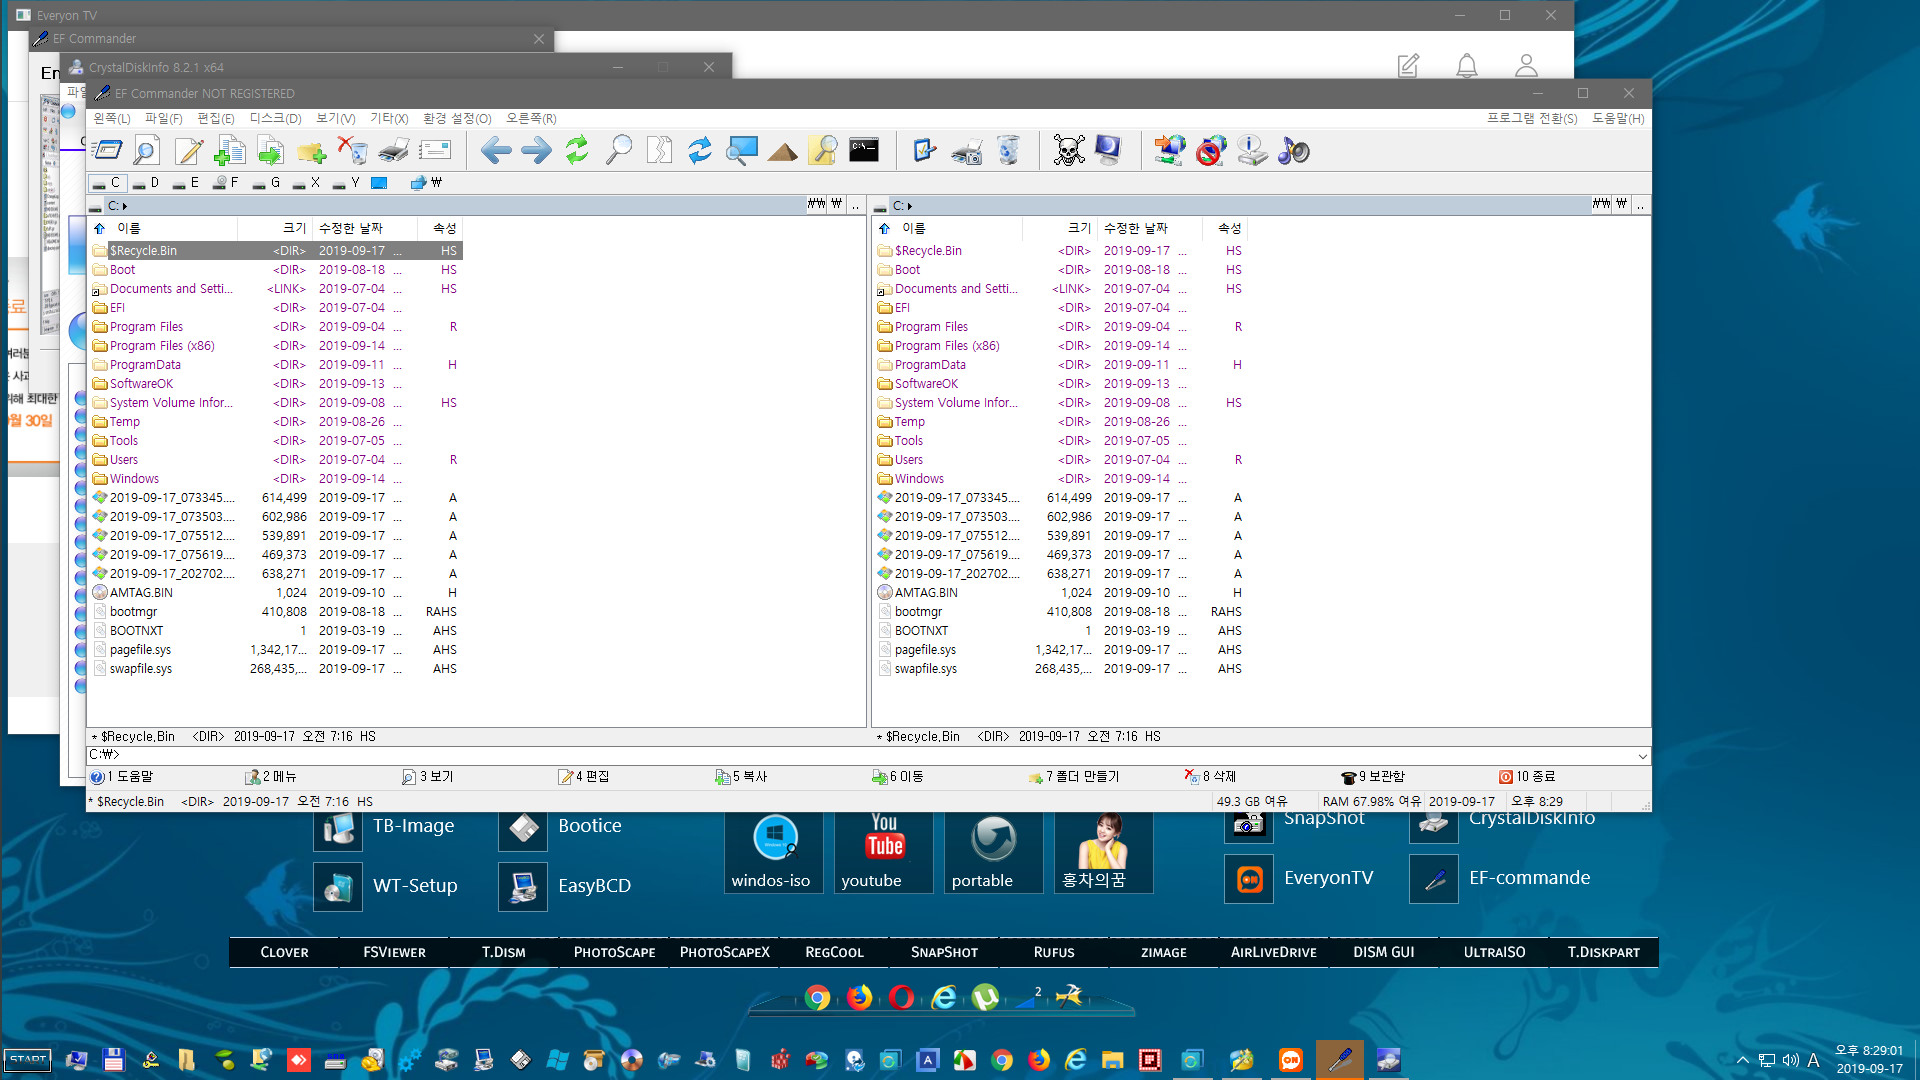Click the 10 종료 function button
Image resolution: width=1920 pixels, height=1080 pixels.
tap(1527, 777)
